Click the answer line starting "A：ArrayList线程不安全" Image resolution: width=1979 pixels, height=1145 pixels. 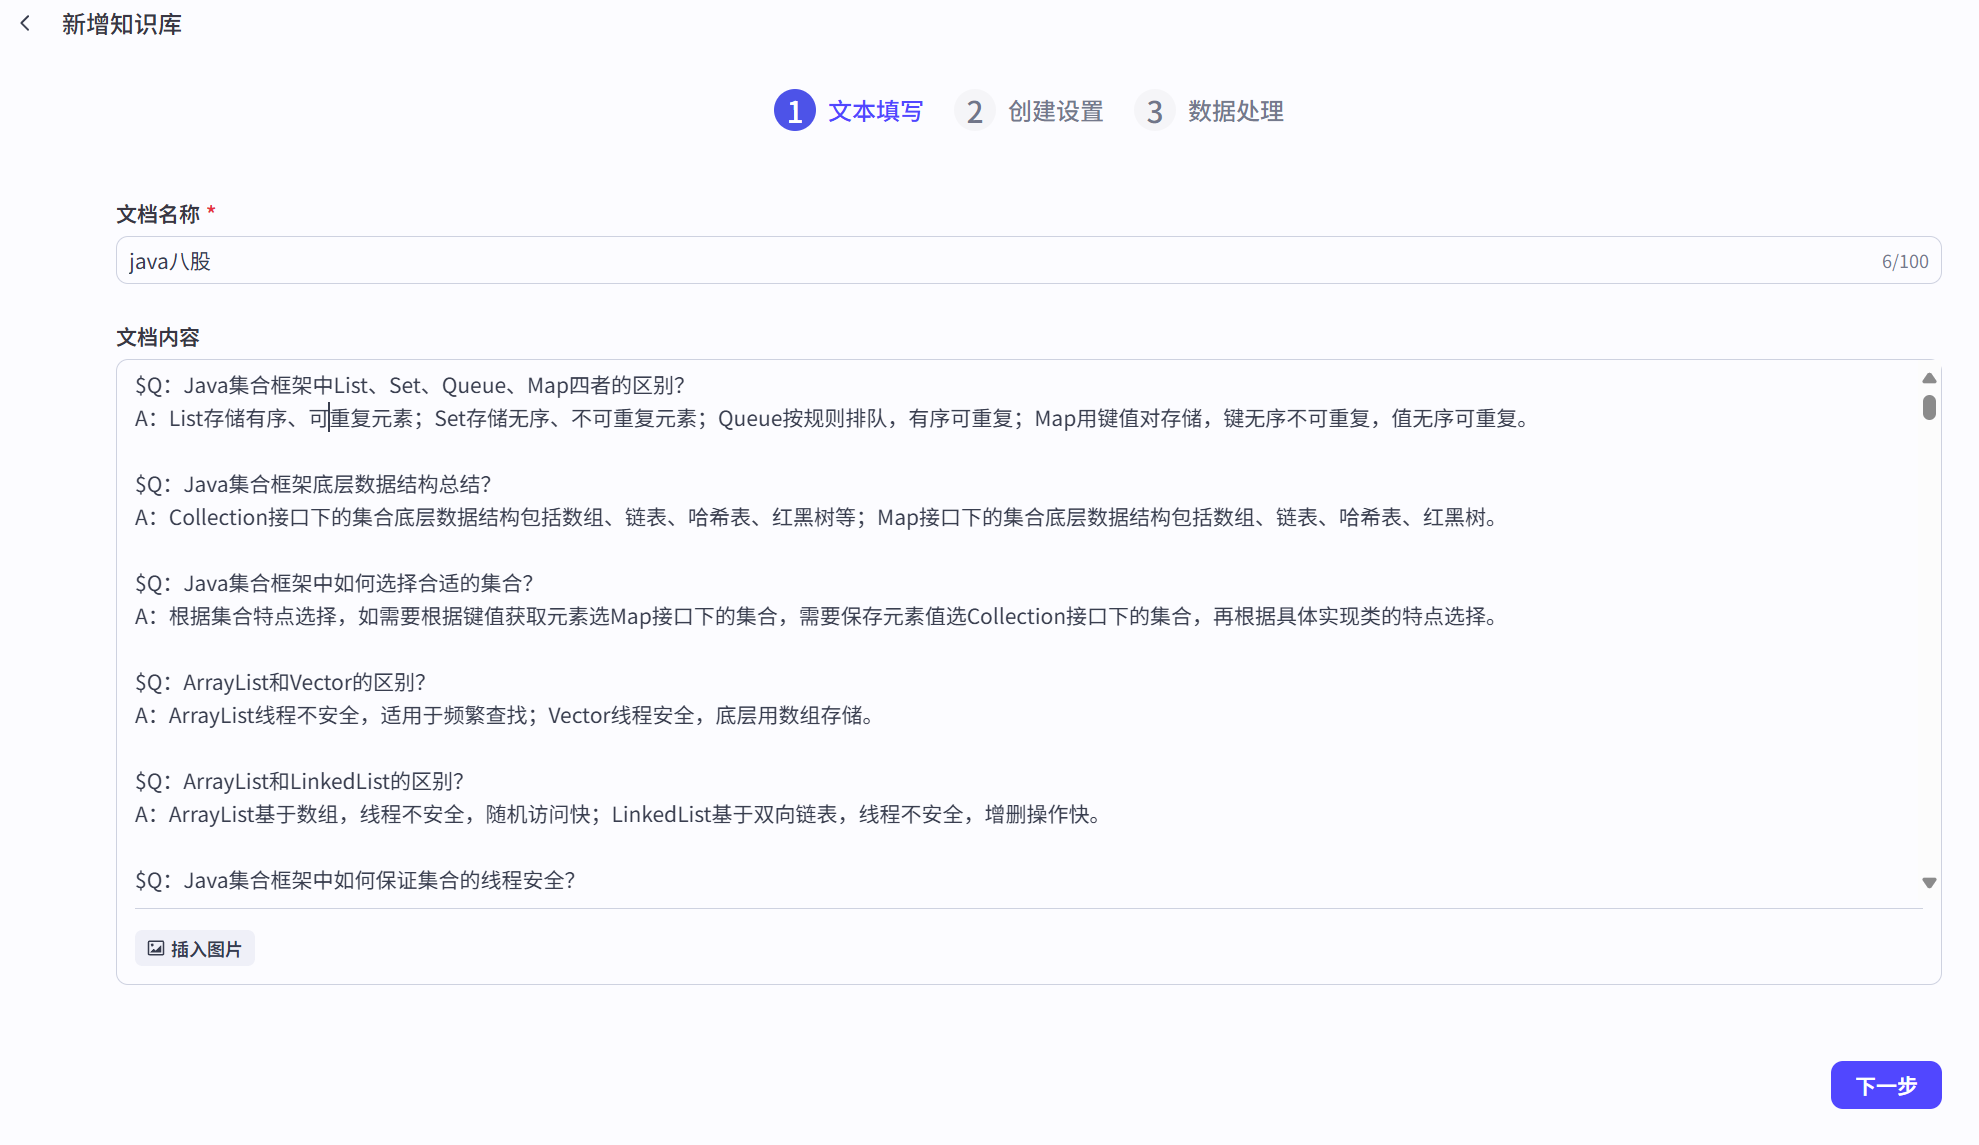click(505, 715)
